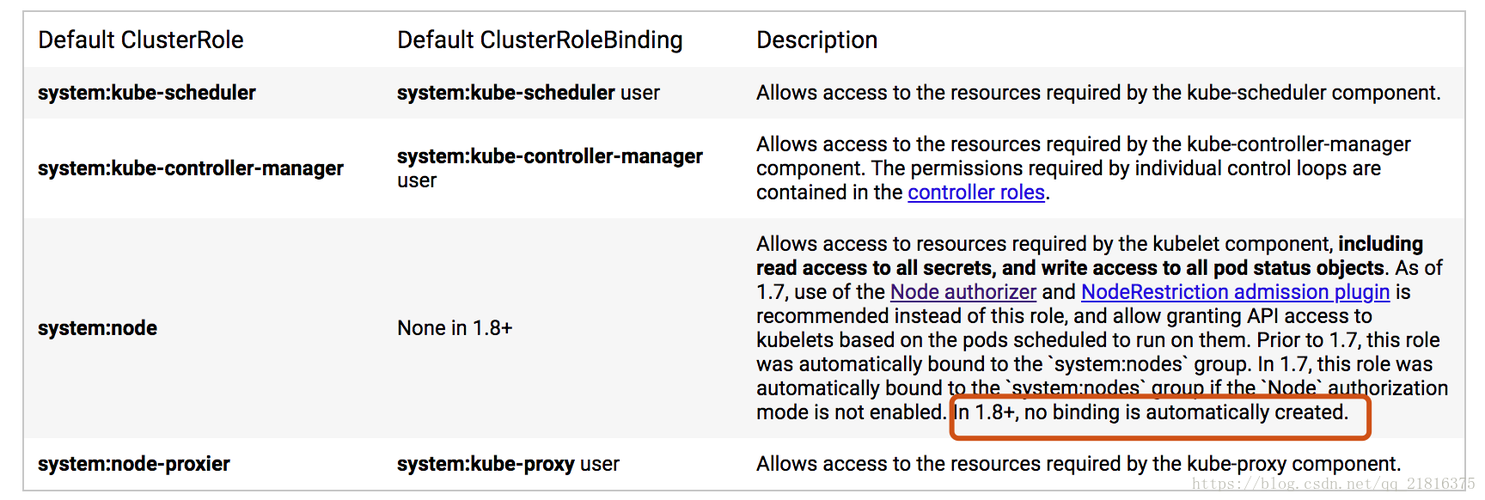
Task: Open the controller roles link
Action: click(976, 192)
